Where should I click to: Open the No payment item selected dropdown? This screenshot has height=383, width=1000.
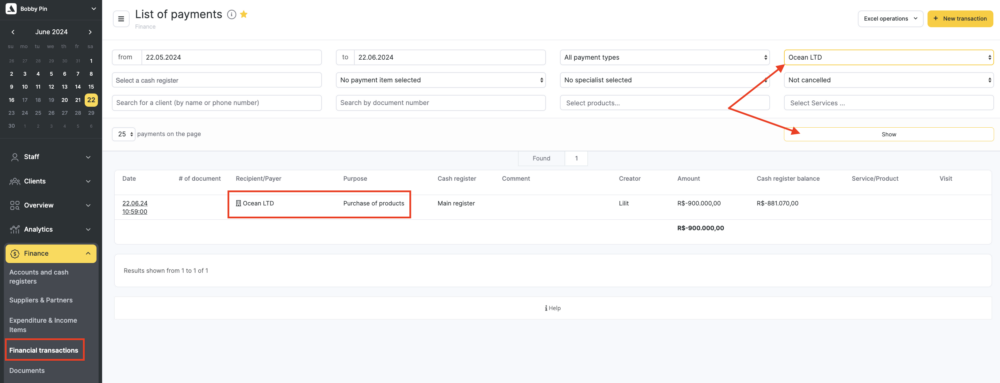pos(441,80)
